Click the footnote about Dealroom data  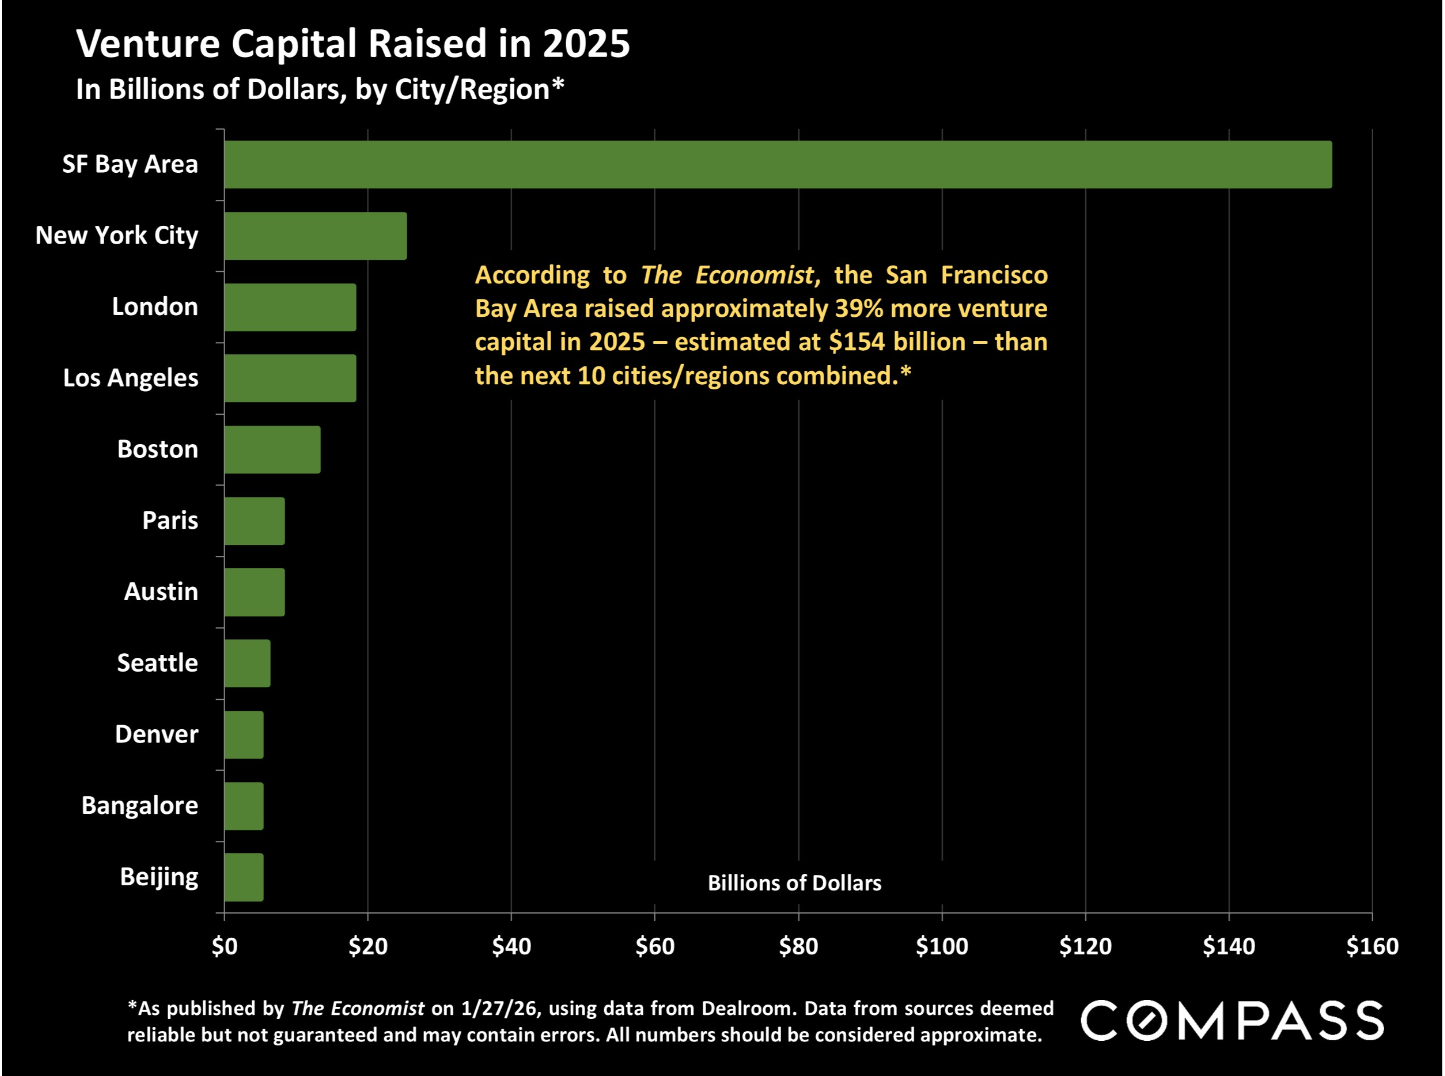pos(590,1021)
